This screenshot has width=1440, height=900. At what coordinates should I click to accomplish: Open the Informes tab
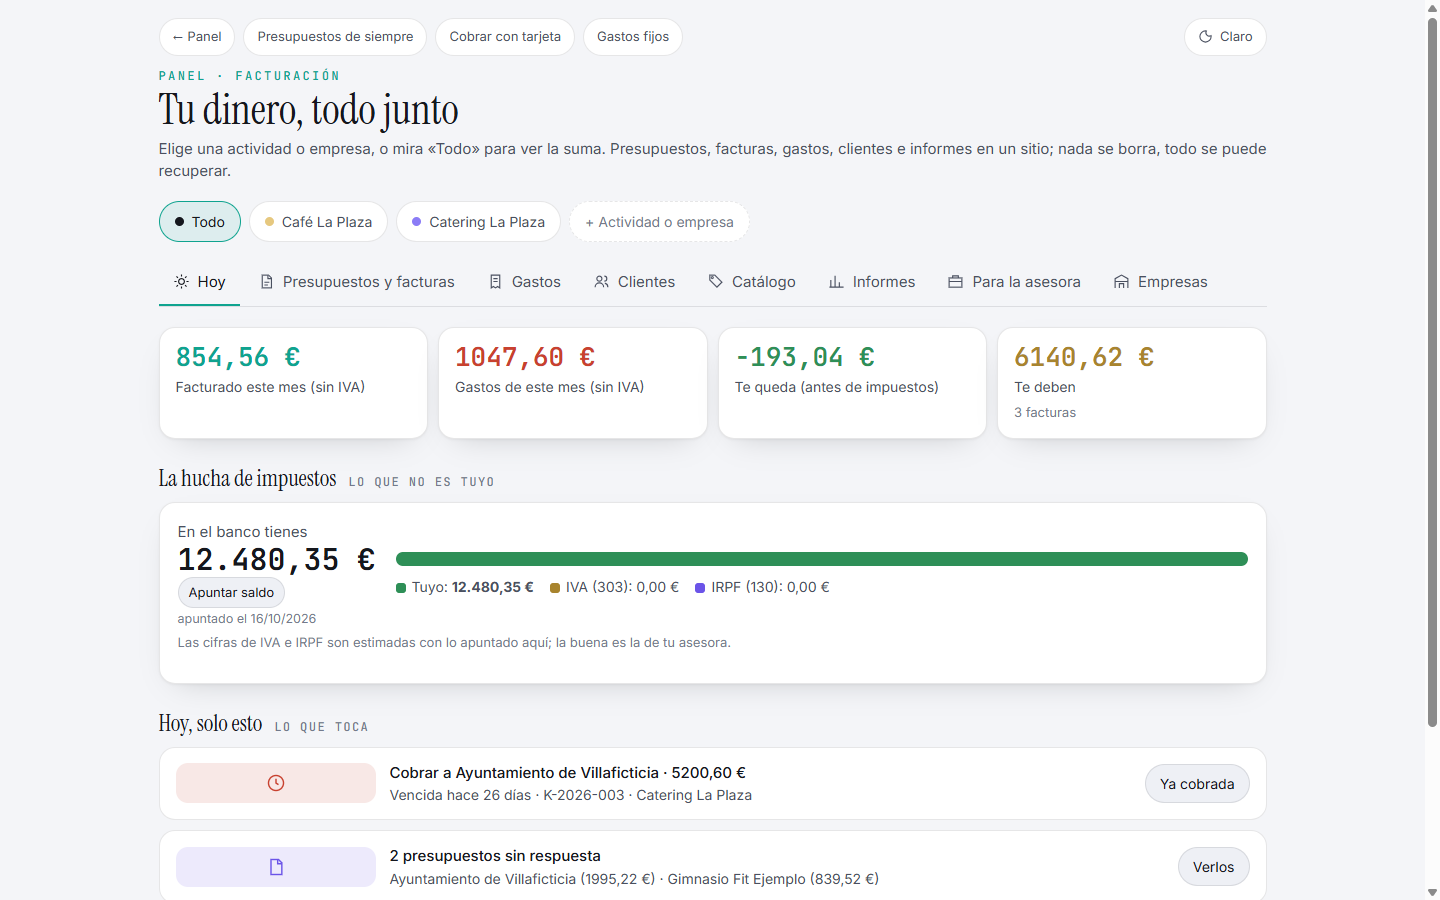(x=872, y=282)
